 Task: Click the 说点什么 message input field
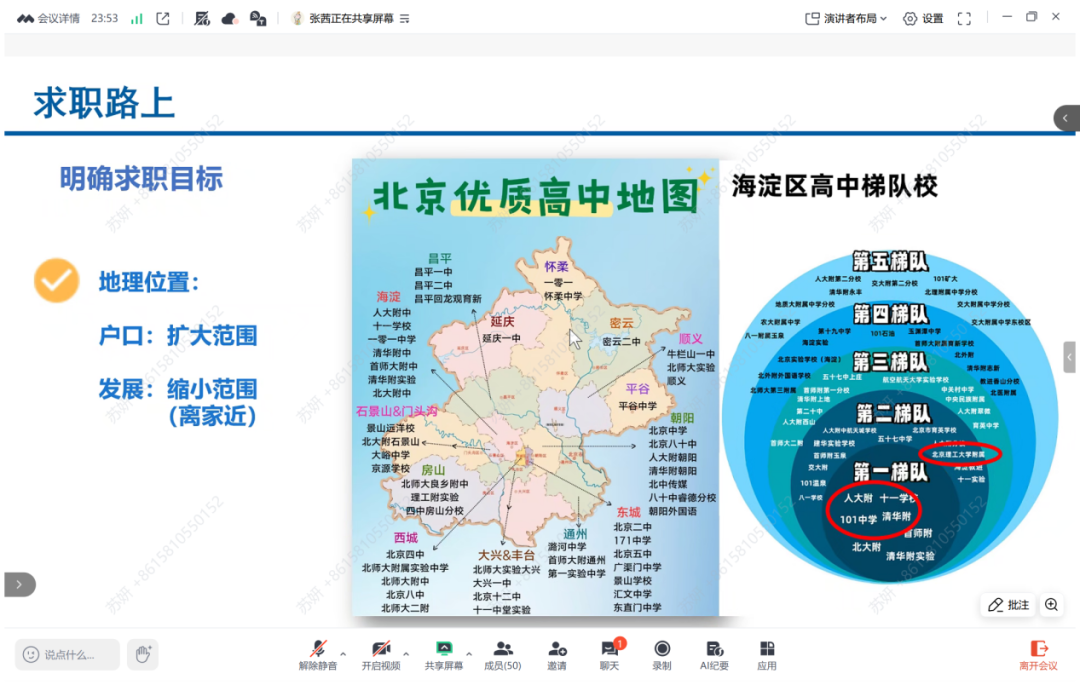68,654
